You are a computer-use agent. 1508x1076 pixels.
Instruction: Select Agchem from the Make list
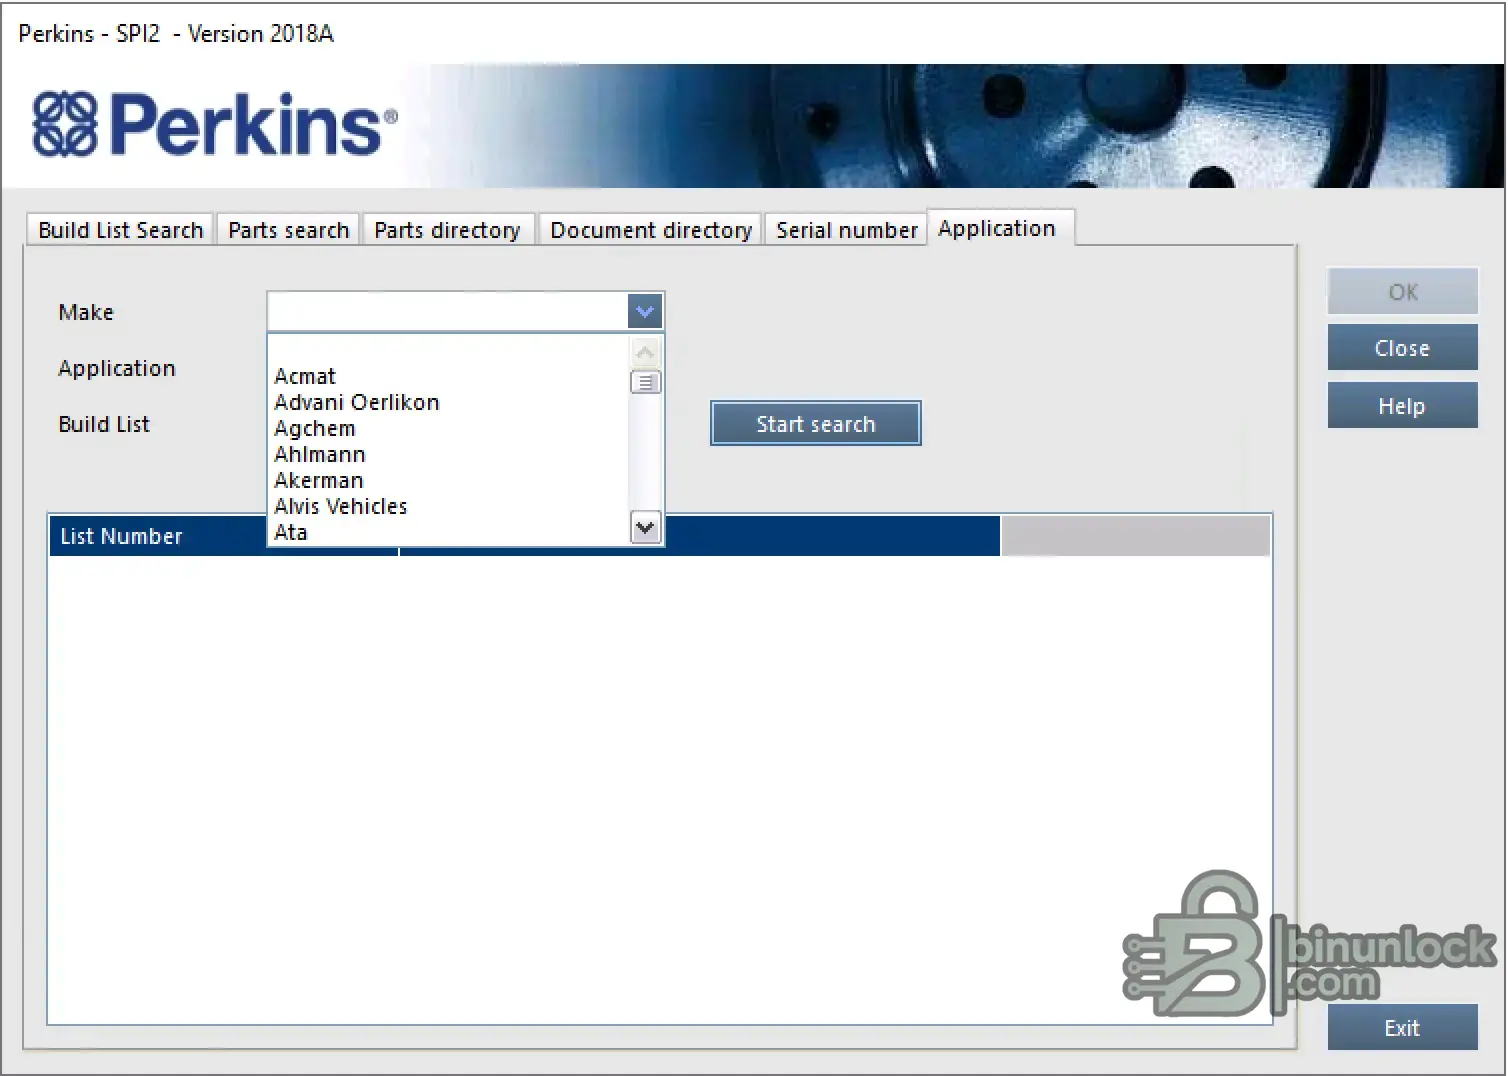click(x=450, y=428)
